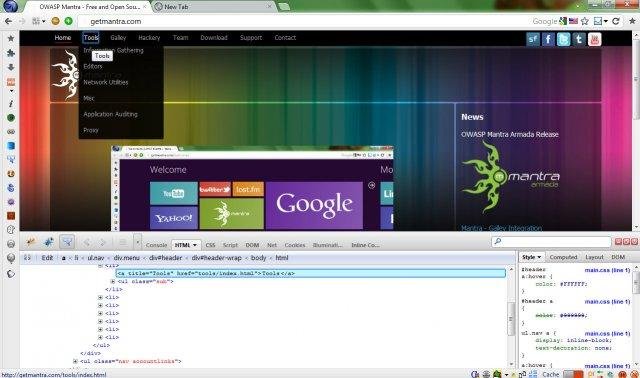640x378 pixels.
Task: Open OWASP Mantra Armada Release news link
Action: pos(510,134)
